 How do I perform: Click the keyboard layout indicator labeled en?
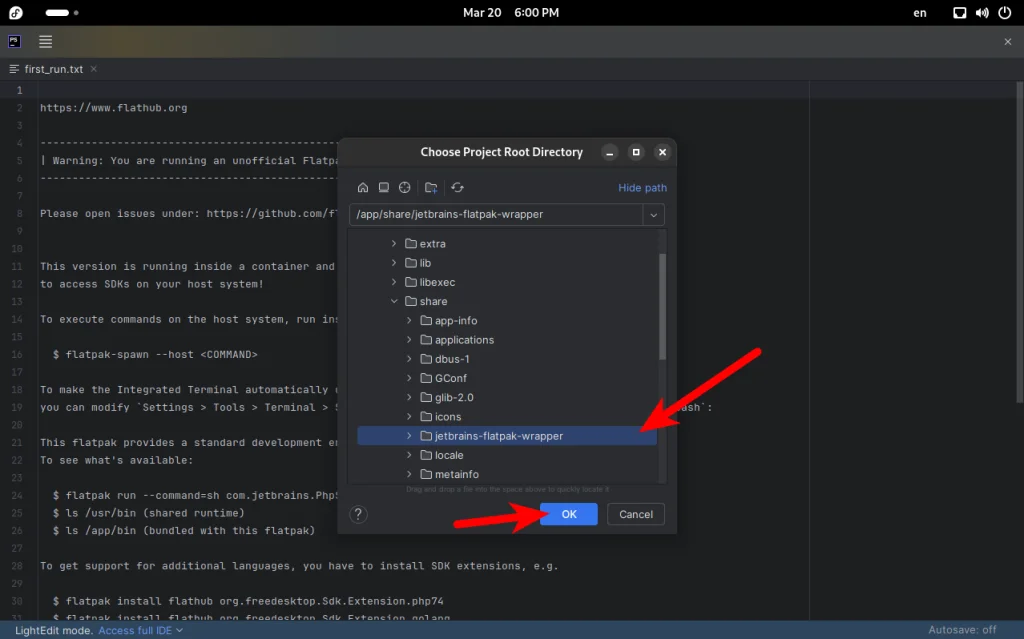tap(919, 12)
